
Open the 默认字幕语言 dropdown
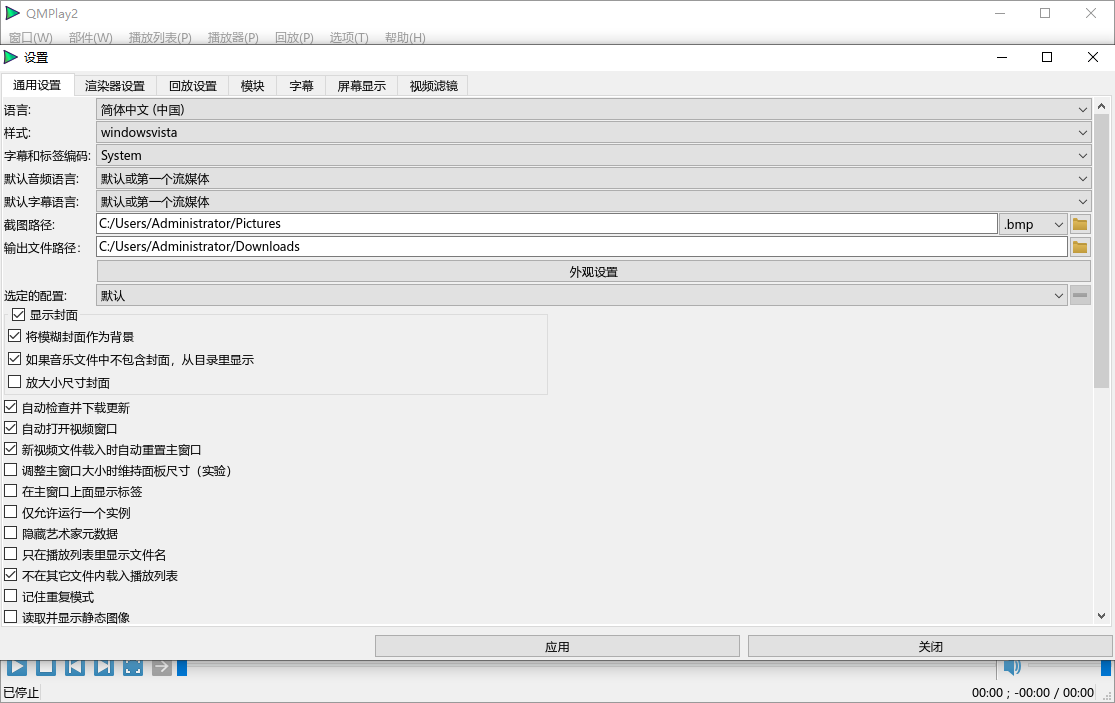click(593, 201)
